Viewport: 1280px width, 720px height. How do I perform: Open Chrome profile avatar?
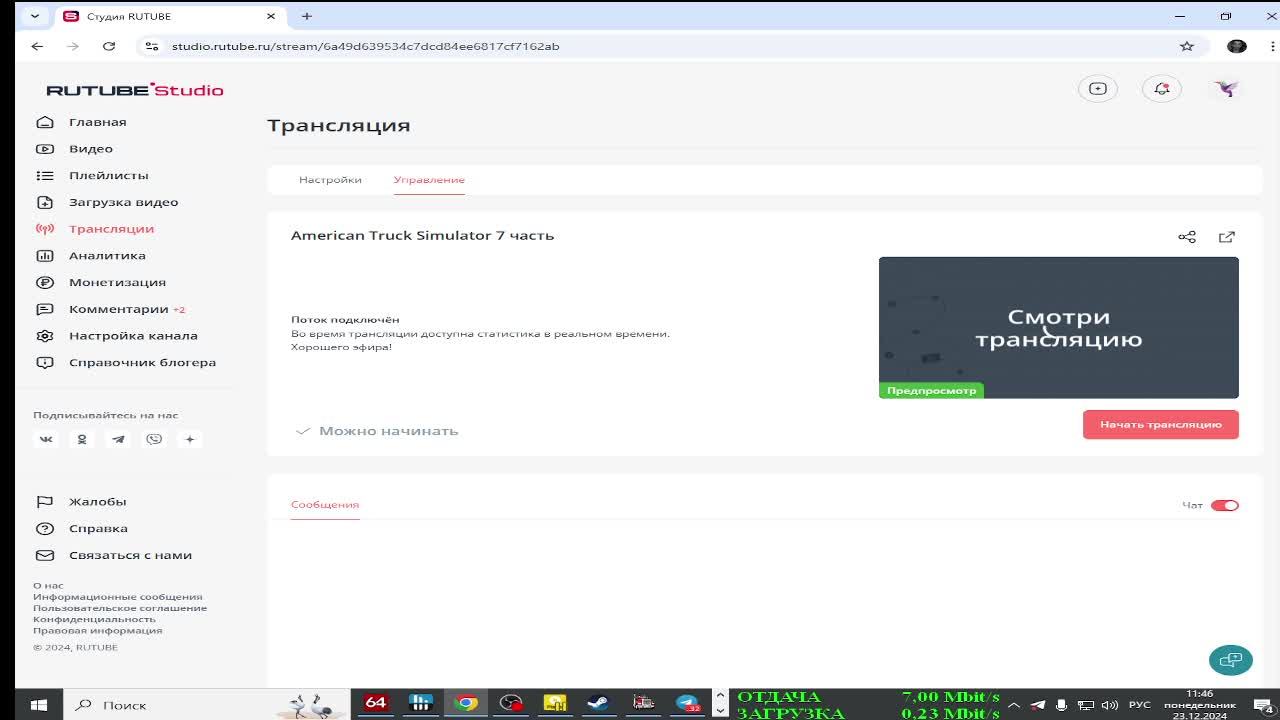point(1237,46)
